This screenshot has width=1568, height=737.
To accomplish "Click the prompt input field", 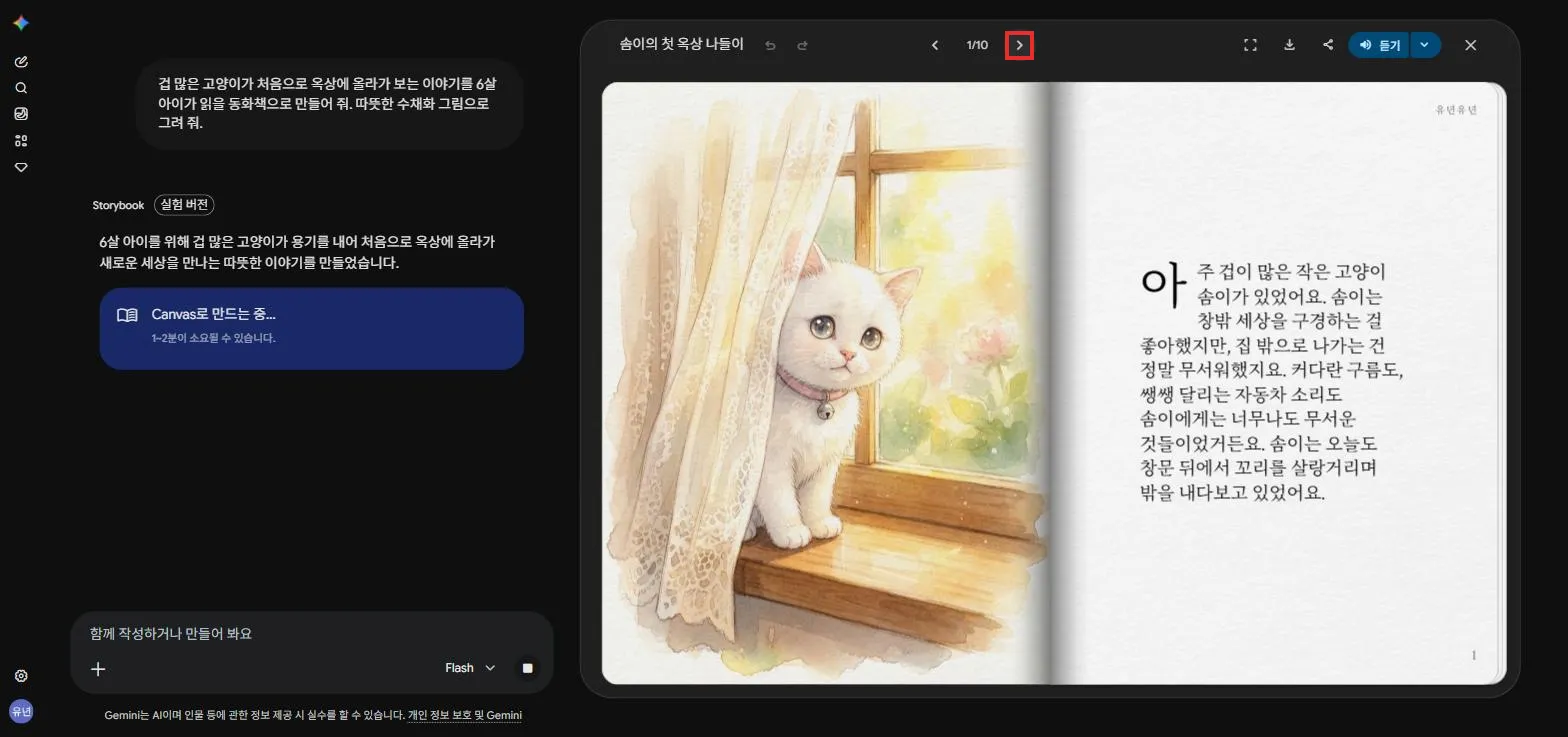I will [x=311, y=633].
